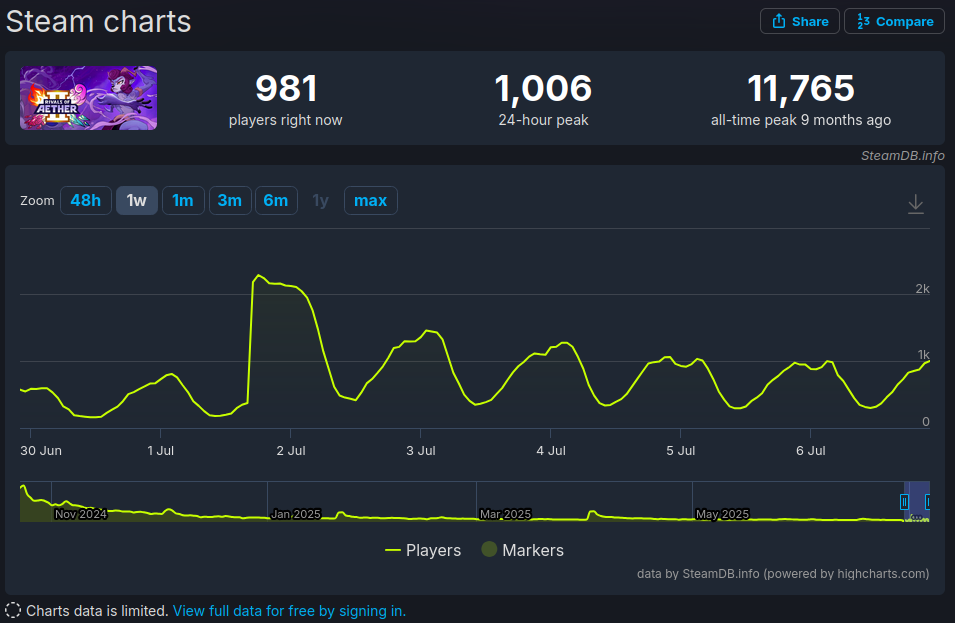Open the Compare charts button
Viewport: 955px width, 623px height.
point(894,21)
